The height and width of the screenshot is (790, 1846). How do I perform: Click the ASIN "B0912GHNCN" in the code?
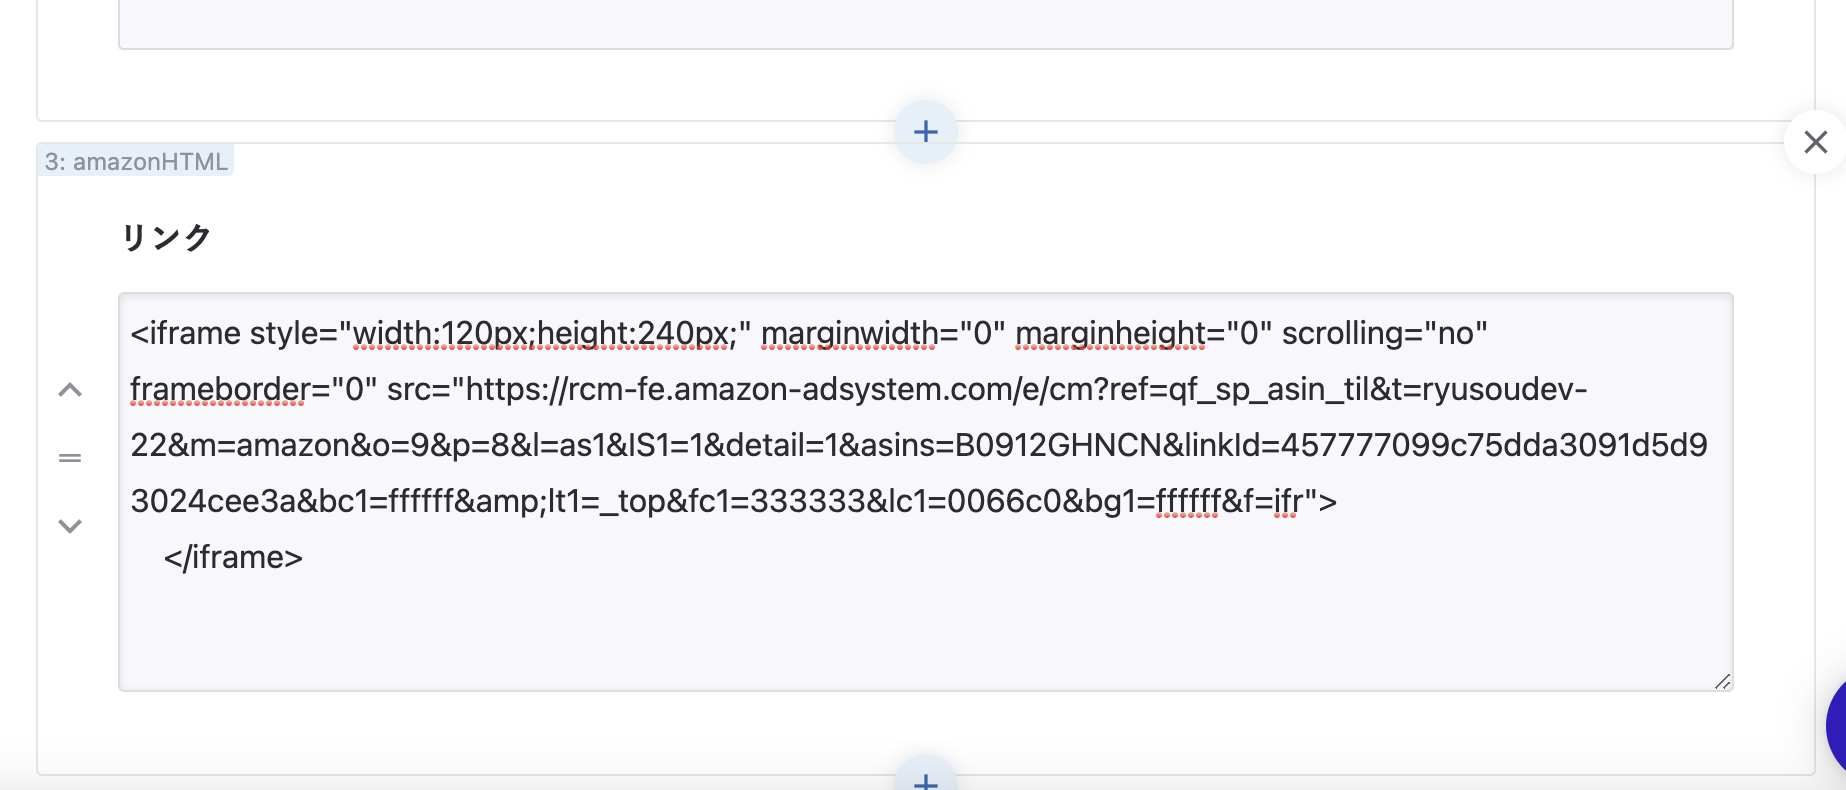click(x=1058, y=445)
